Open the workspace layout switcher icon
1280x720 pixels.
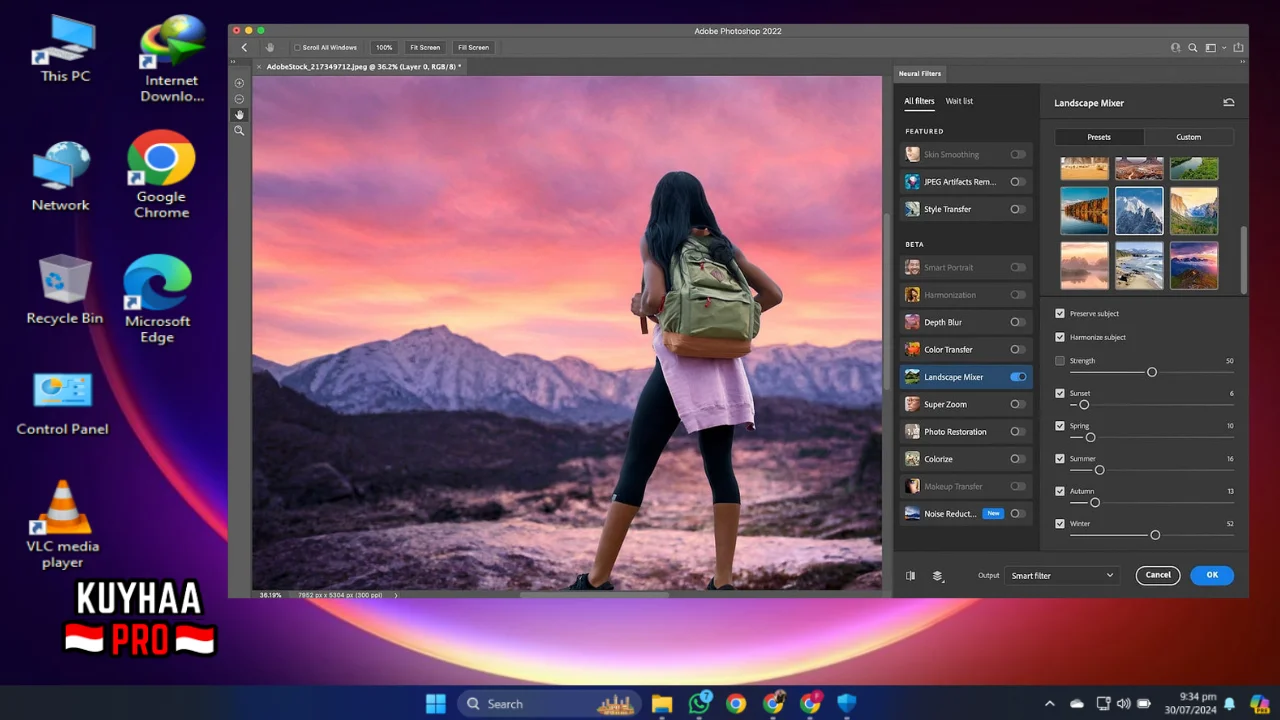coord(1210,47)
